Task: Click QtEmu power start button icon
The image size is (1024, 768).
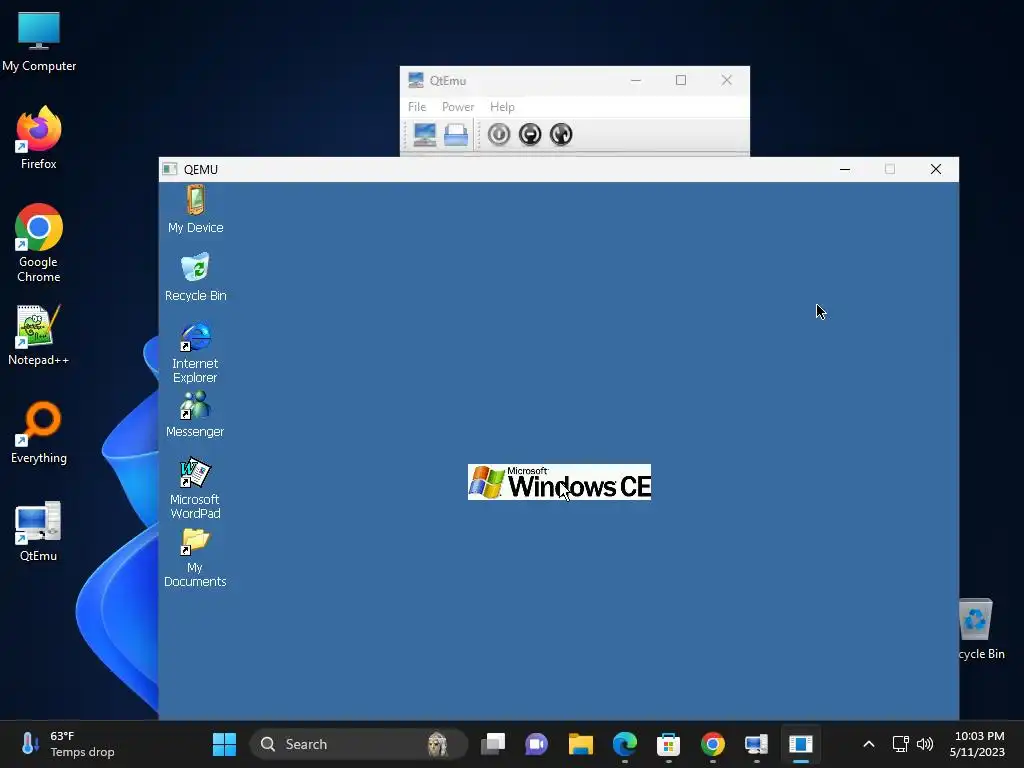Action: coord(499,135)
